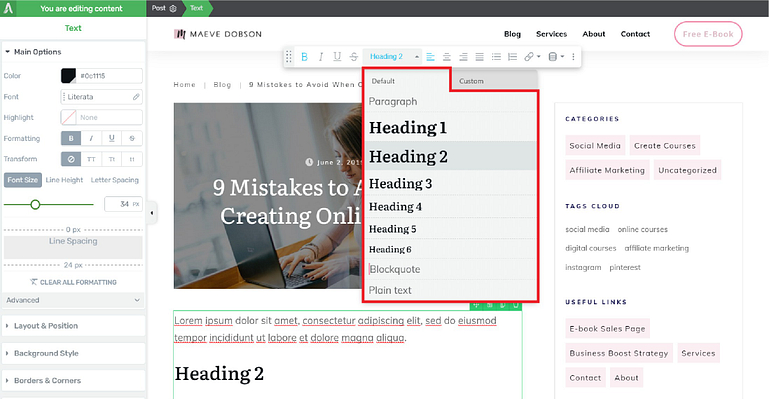The image size is (769, 399).
Task: Toggle underline in the floating toolbar
Action: point(337,57)
